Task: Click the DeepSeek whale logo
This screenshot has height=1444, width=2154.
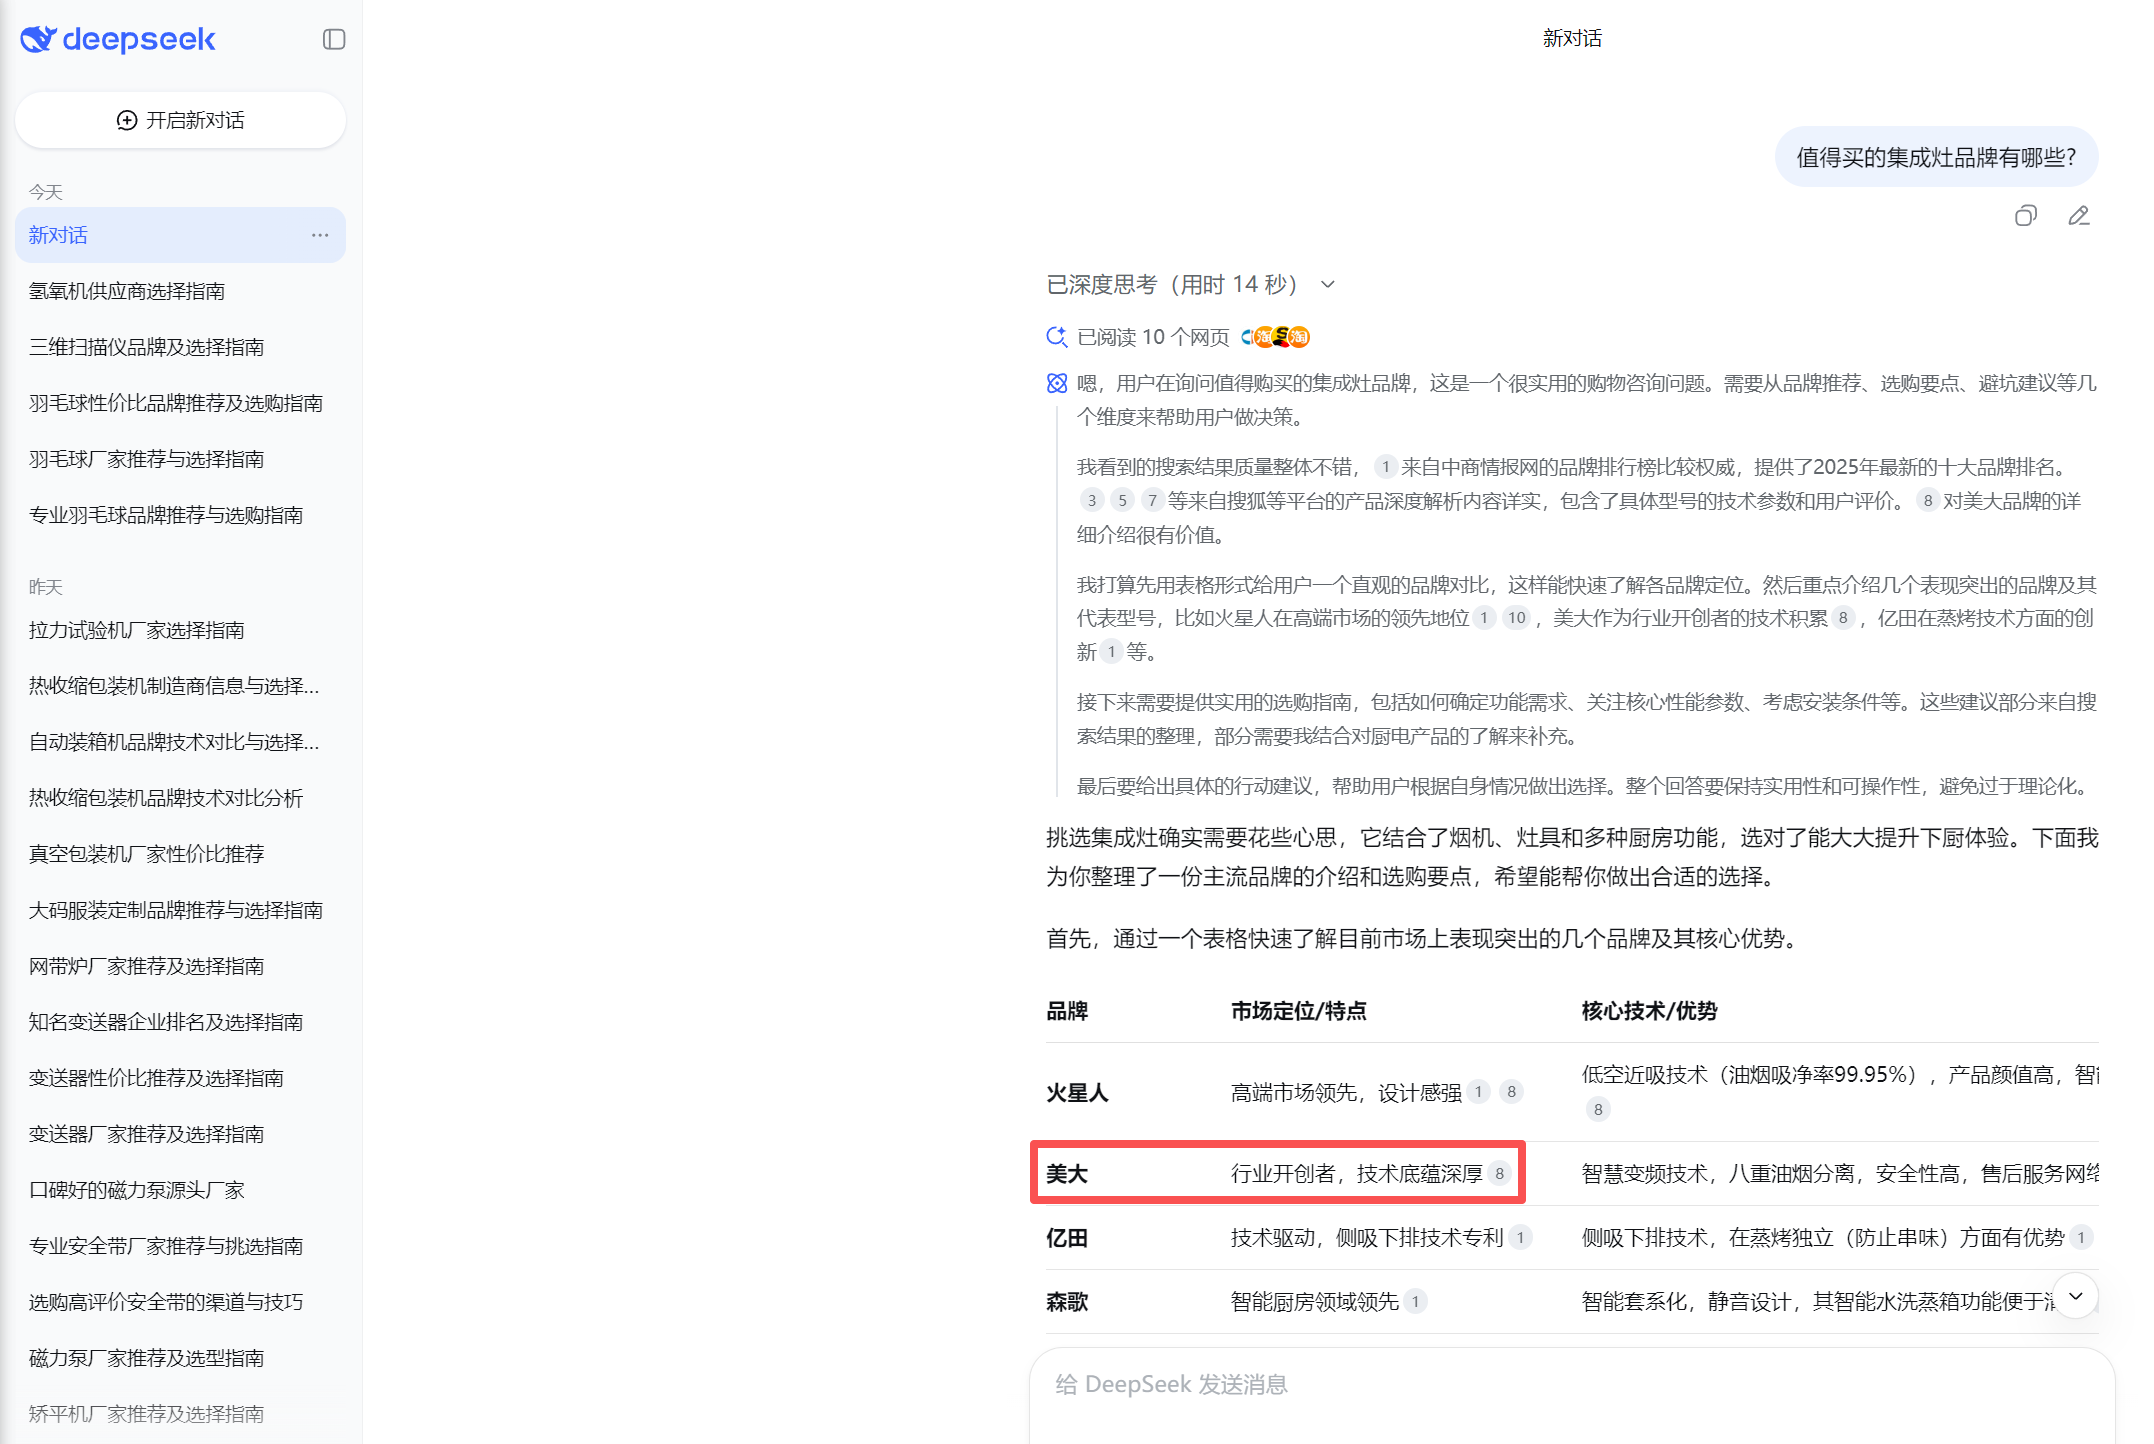Action: (38, 39)
